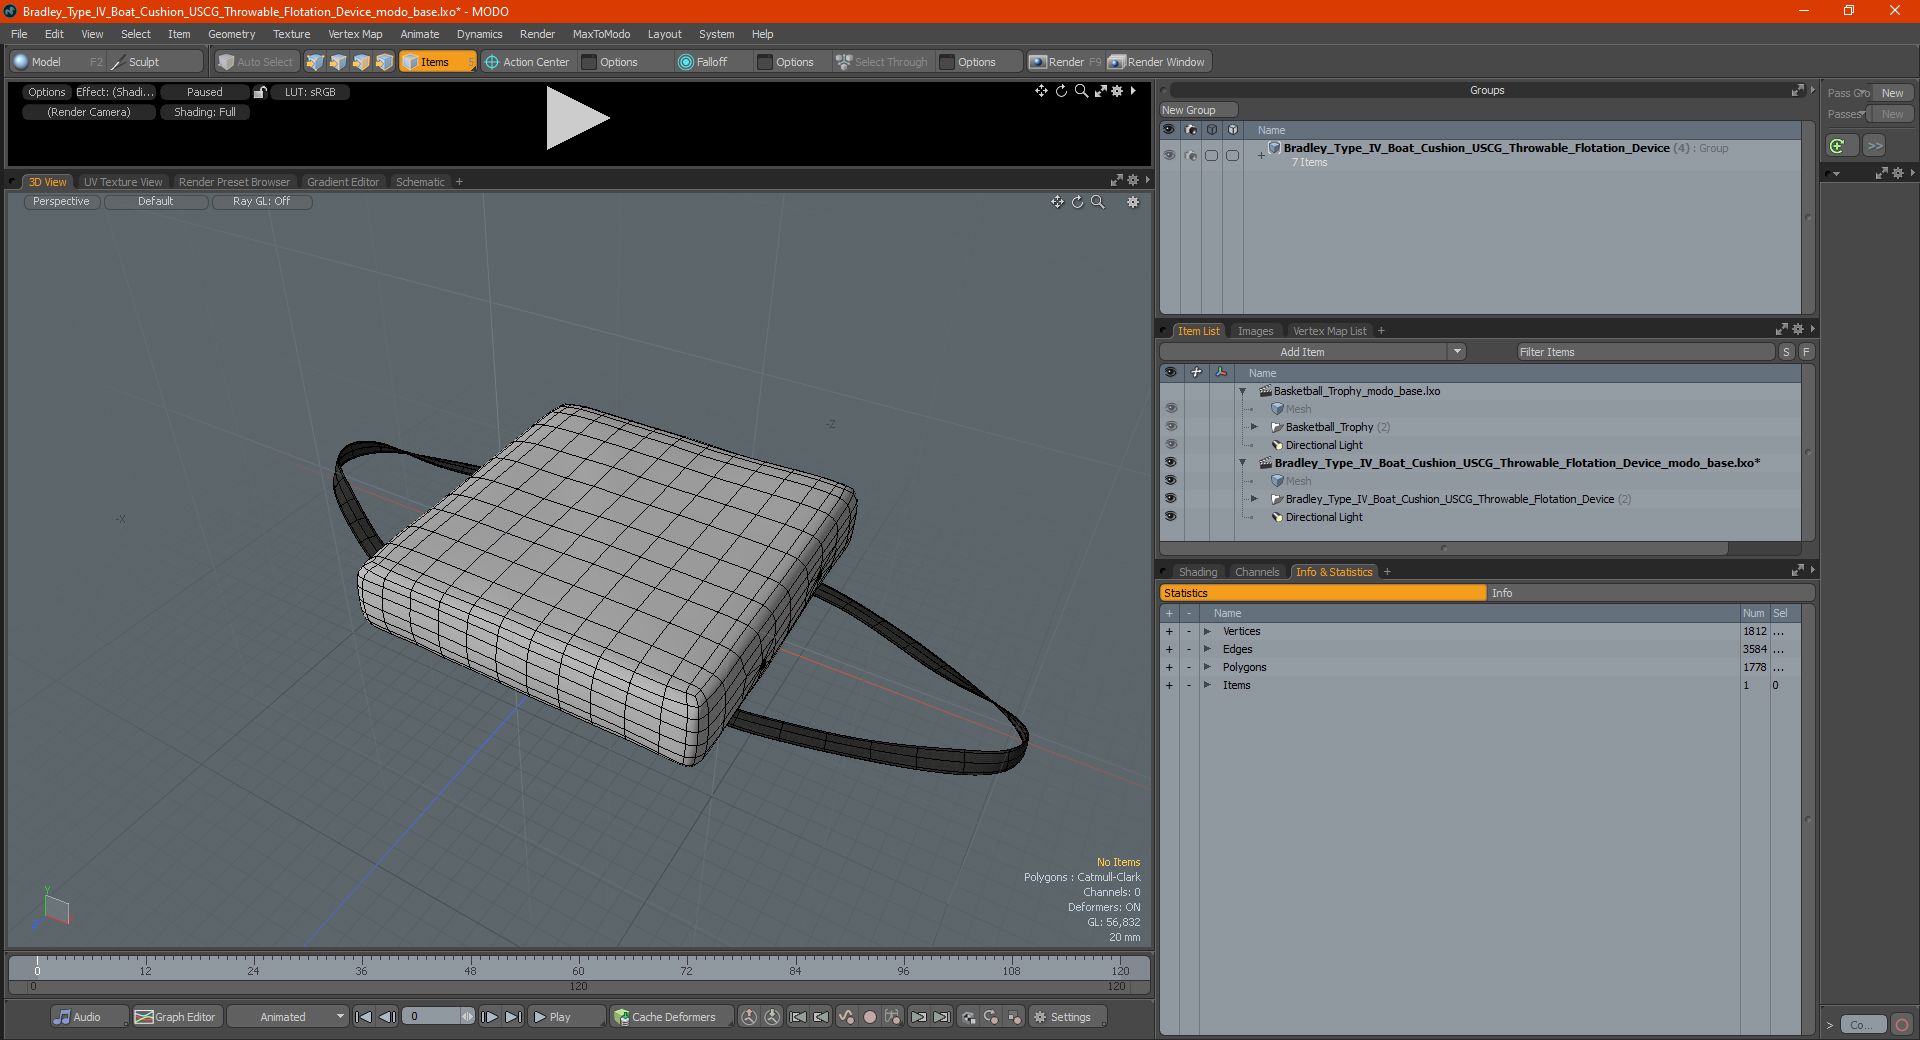
Task: Open Add Item dropdown arrow
Action: tap(1457, 352)
